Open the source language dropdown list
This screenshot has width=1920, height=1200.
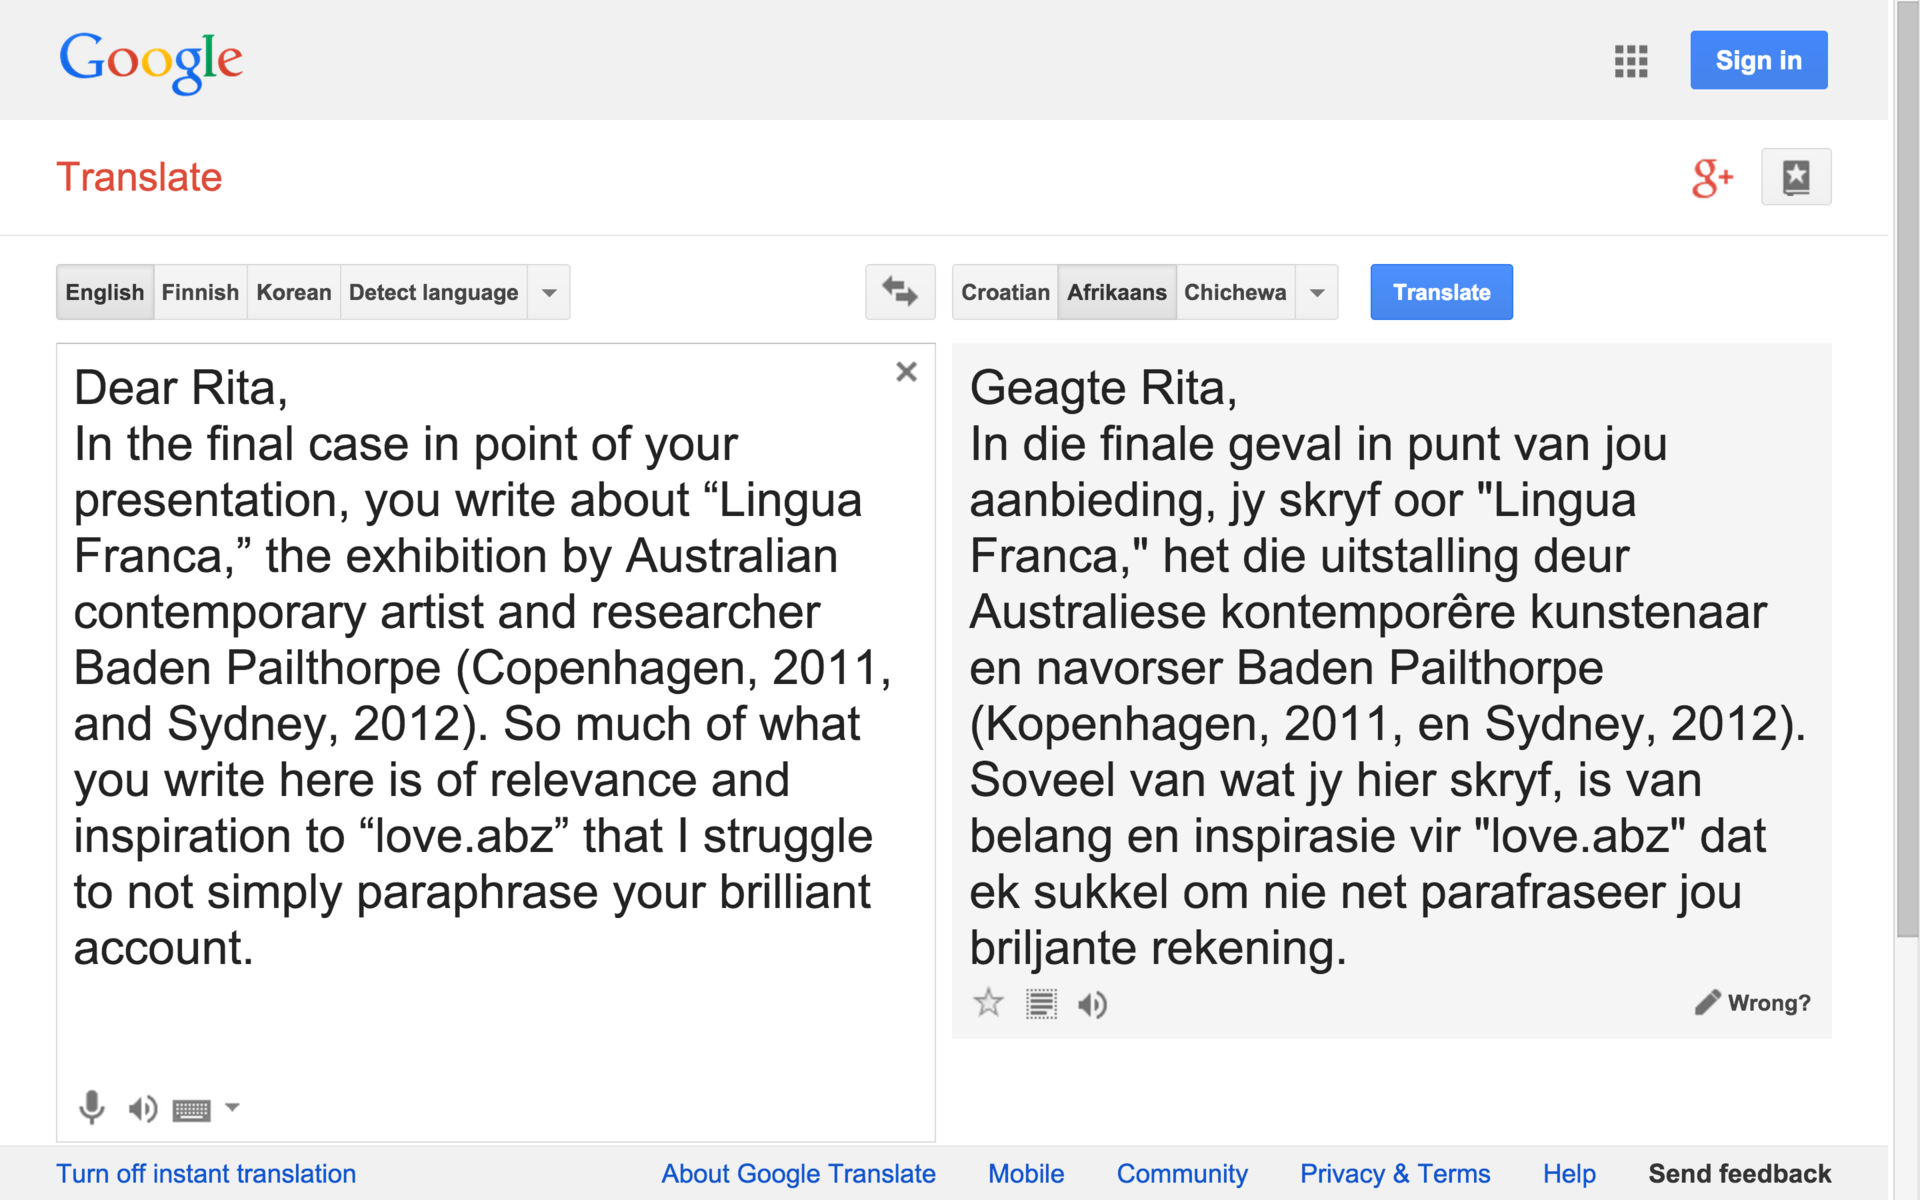click(x=549, y=293)
